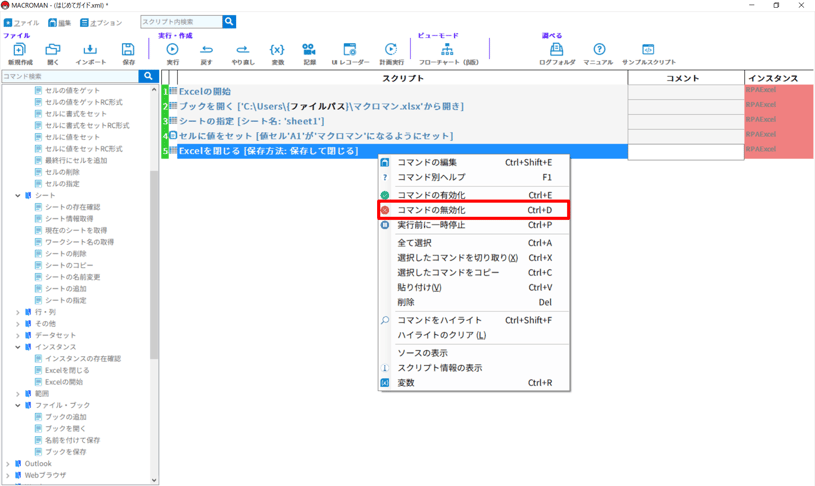Collapse the シート tree node
This screenshot has width=815, height=486.
(x=18, y=196)
